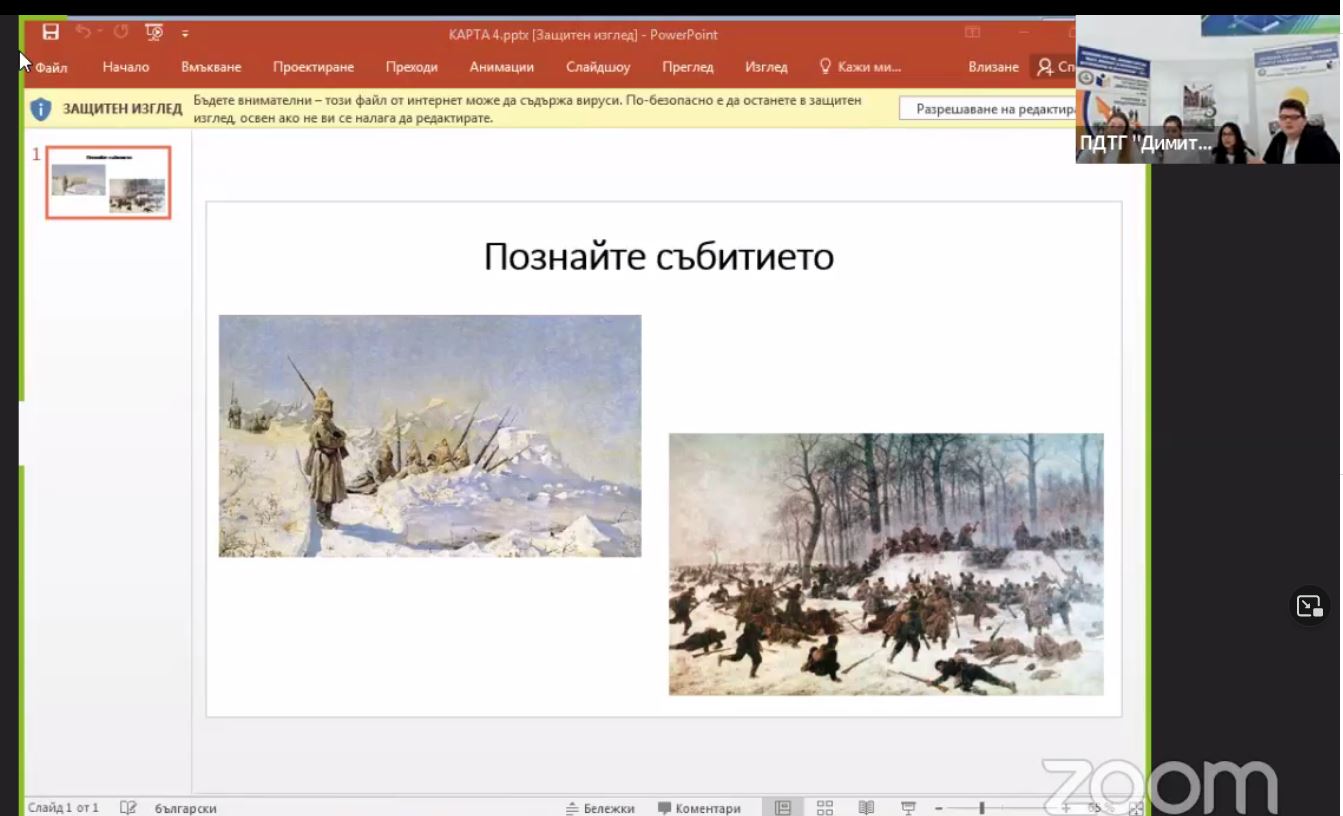Click the Влизане sign-in link

[x=993, y=67]
